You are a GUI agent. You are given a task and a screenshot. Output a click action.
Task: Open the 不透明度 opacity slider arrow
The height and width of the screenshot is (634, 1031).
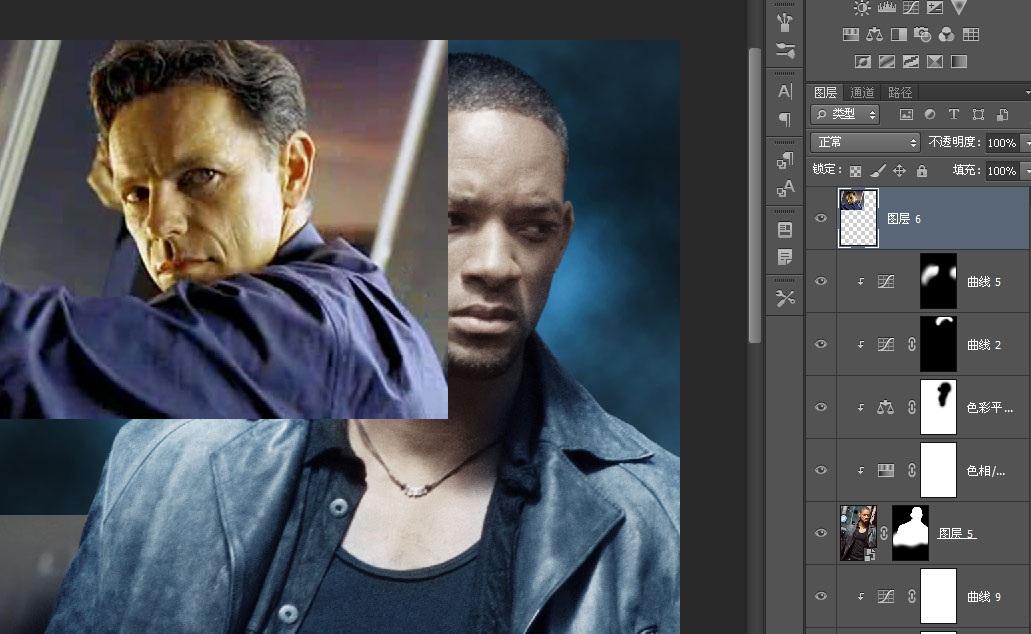(x=1026, y=143)
